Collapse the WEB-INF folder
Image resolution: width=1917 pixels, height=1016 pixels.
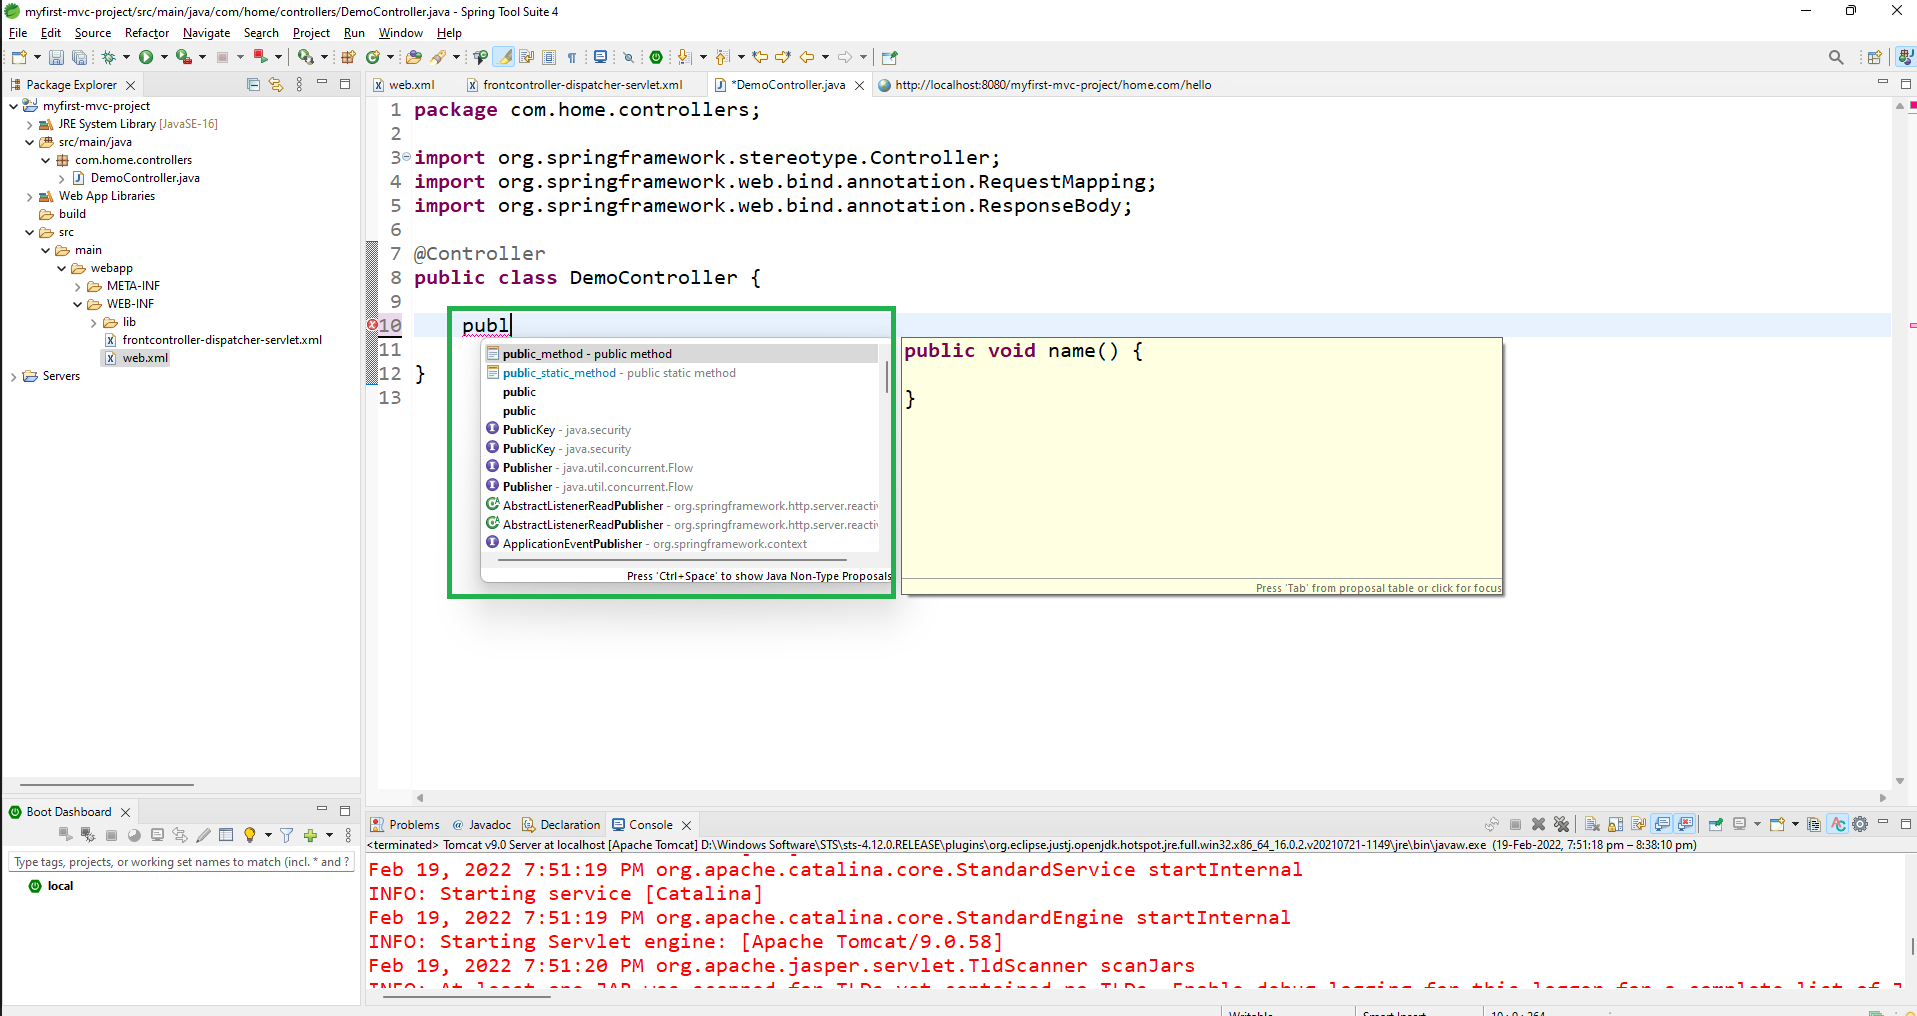(x=78, y=305)
